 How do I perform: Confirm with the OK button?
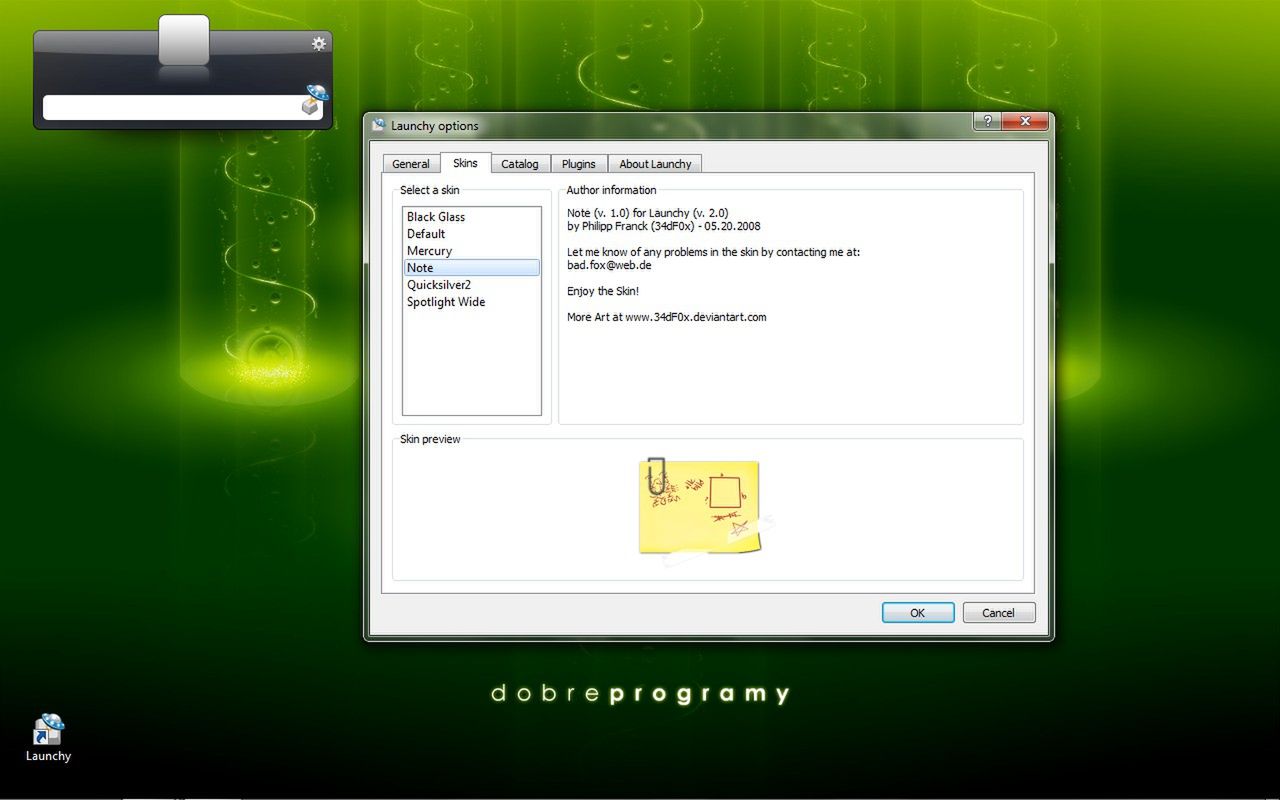point(918,613)
